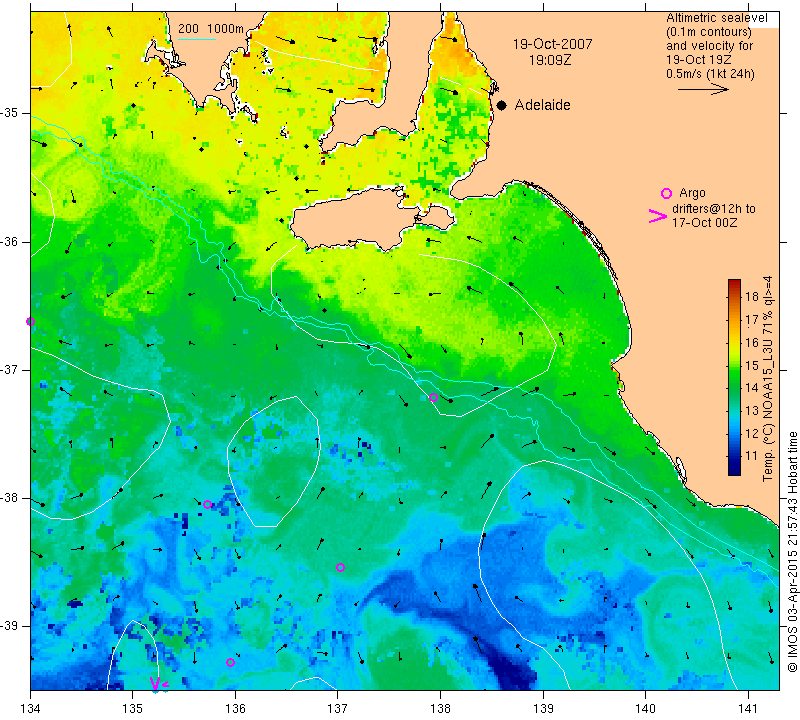Screen dimensions: 800x720
Task: Click the Argo float near 138E, 37.2S
Action: [434, 398]
